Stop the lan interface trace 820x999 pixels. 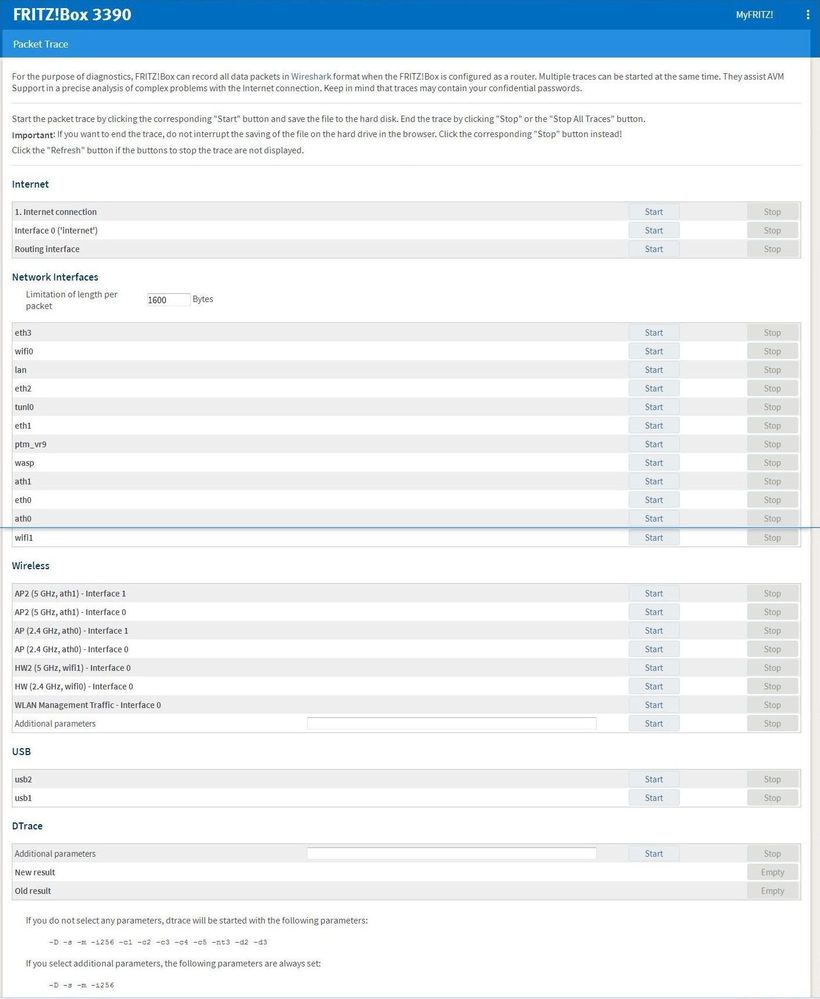[772, 370]
